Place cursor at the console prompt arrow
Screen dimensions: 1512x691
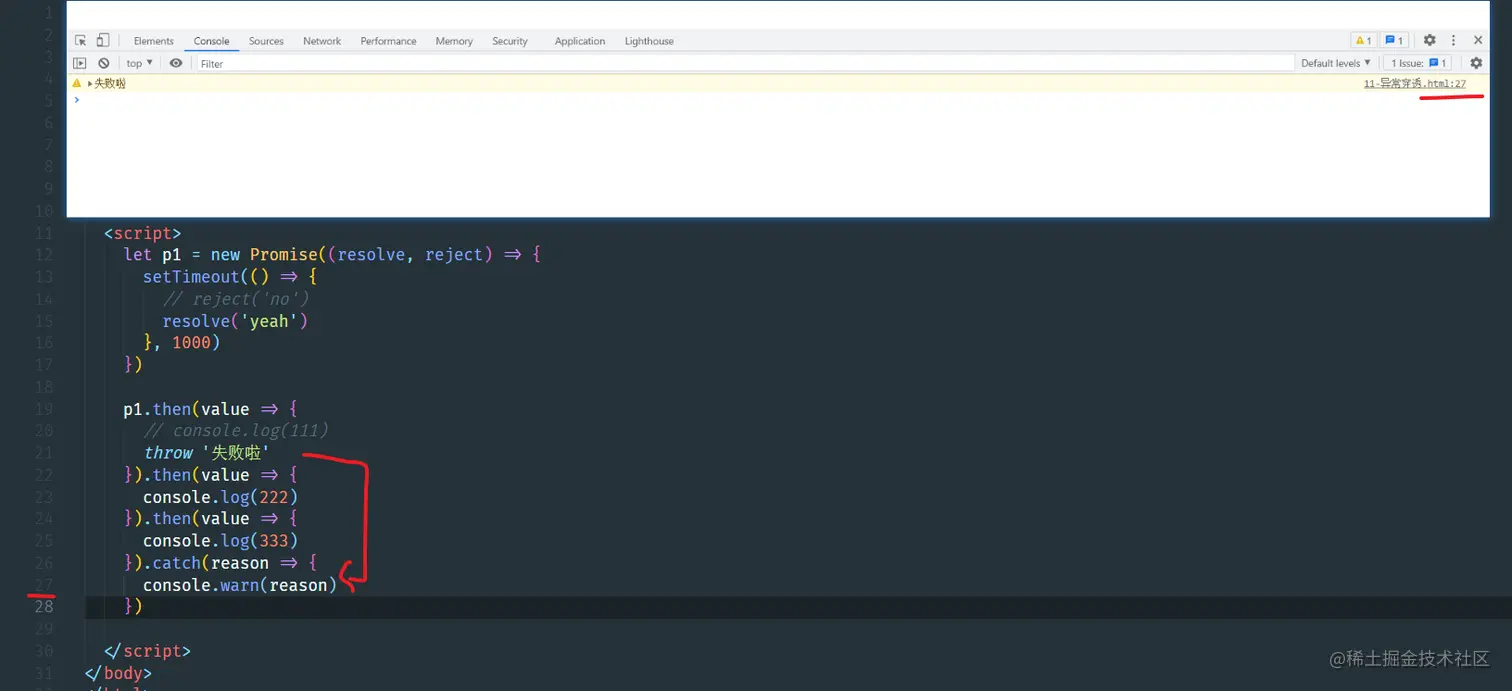(77, 99)
